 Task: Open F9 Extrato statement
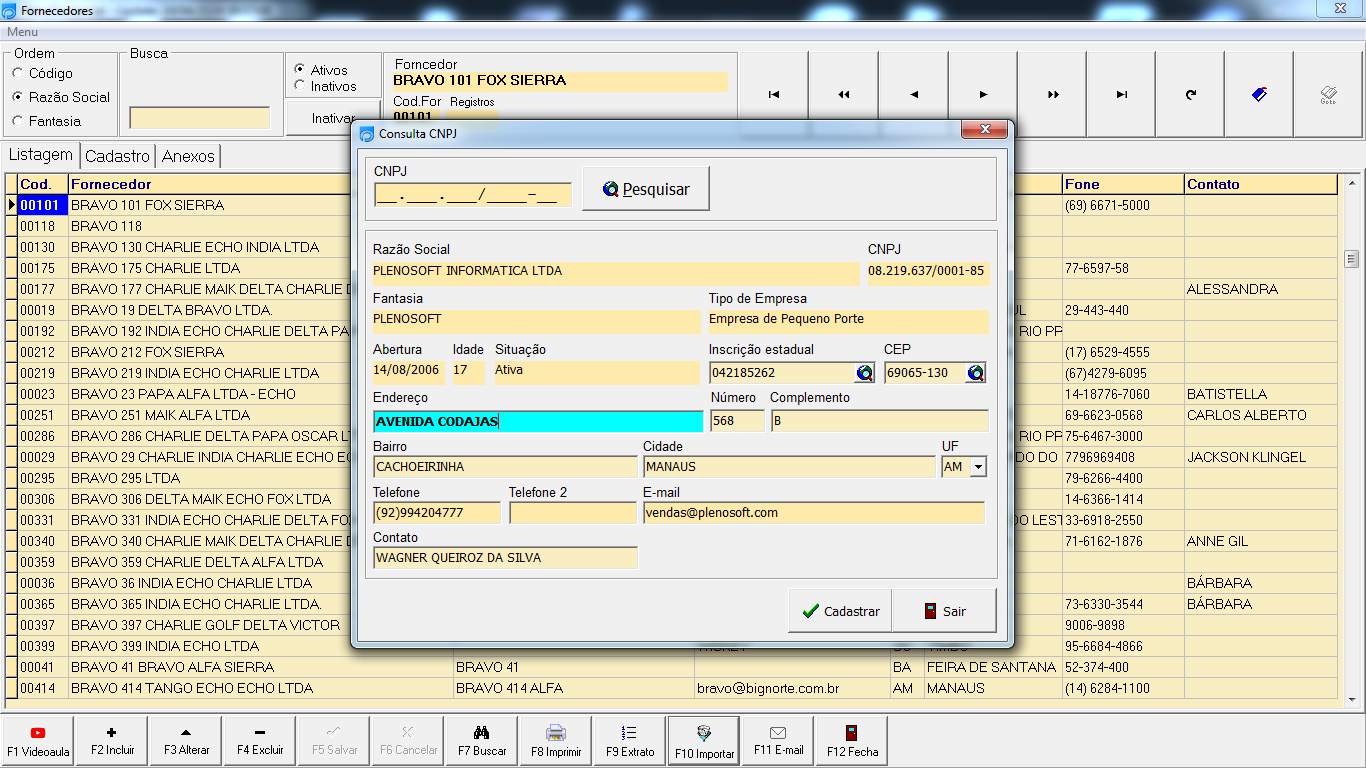tap(630, 740)
